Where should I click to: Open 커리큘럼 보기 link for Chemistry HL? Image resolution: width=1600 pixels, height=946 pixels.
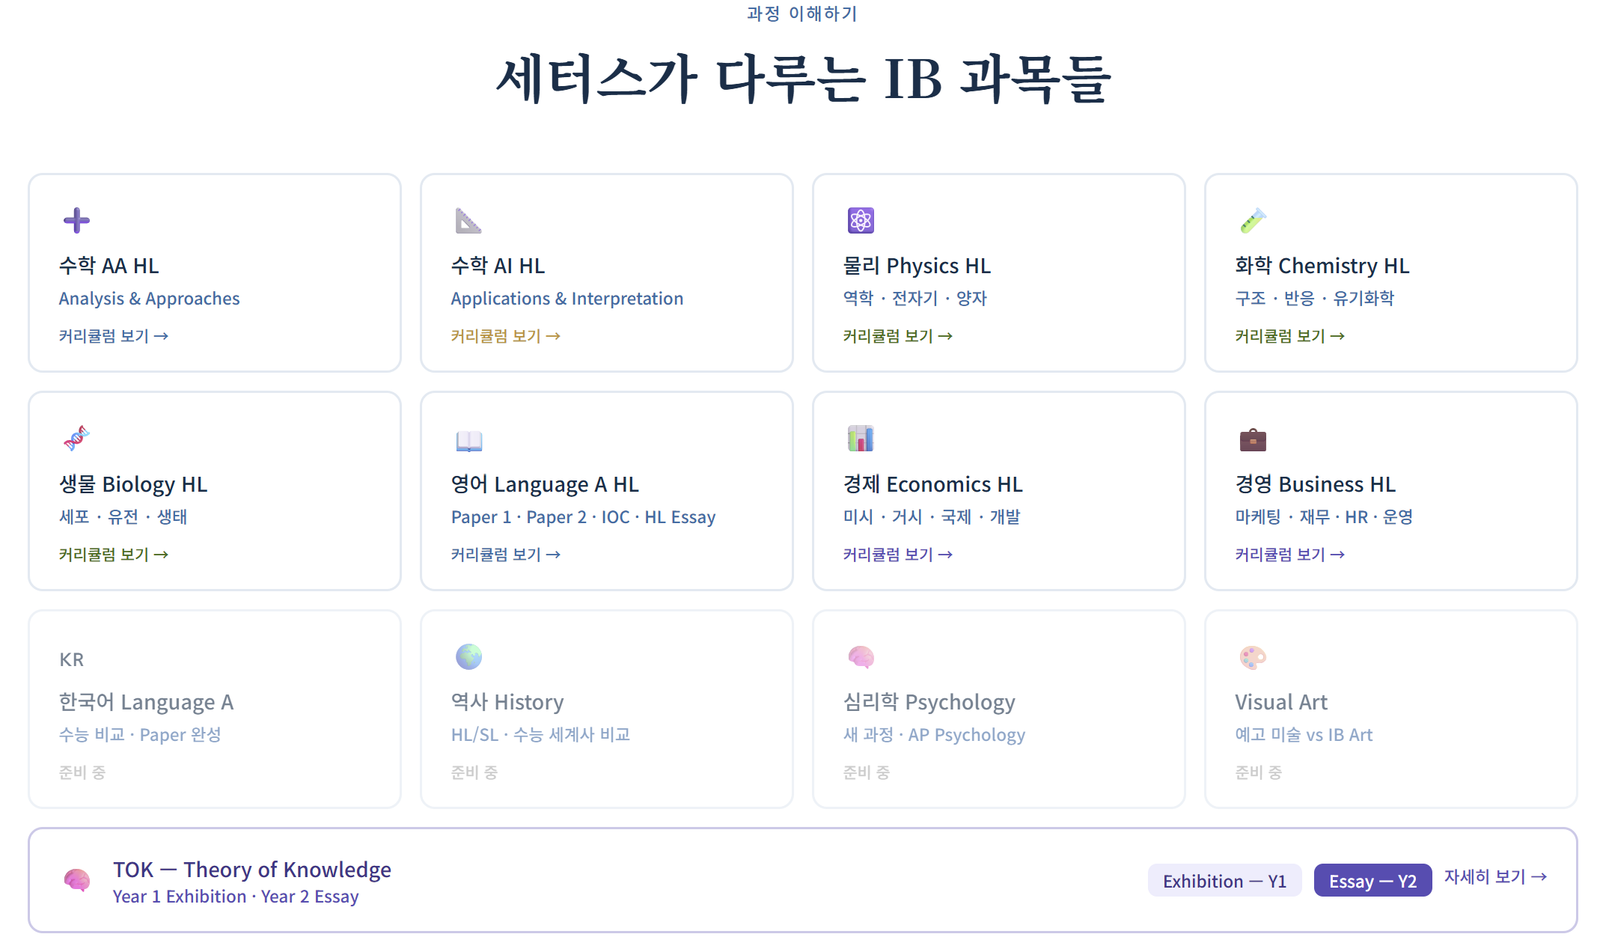tap(1289, 336)
